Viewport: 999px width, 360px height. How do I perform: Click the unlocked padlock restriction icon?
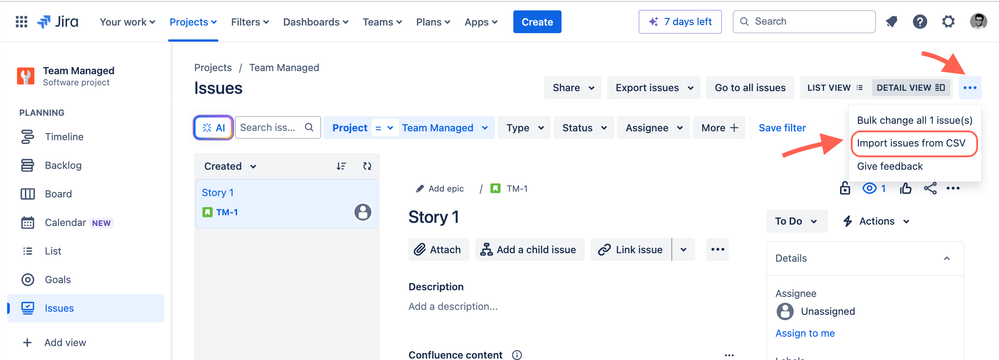tap(845, 188)
